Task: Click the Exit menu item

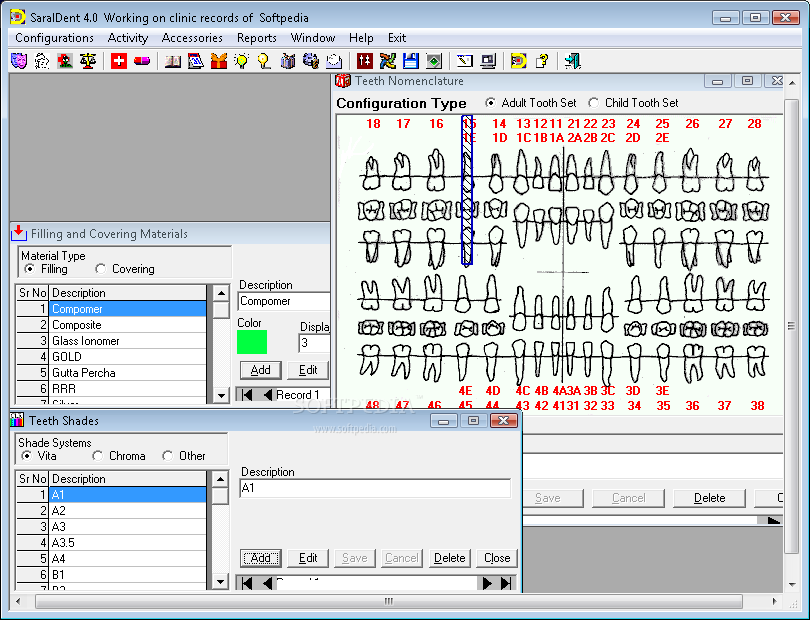Action: 397,38
